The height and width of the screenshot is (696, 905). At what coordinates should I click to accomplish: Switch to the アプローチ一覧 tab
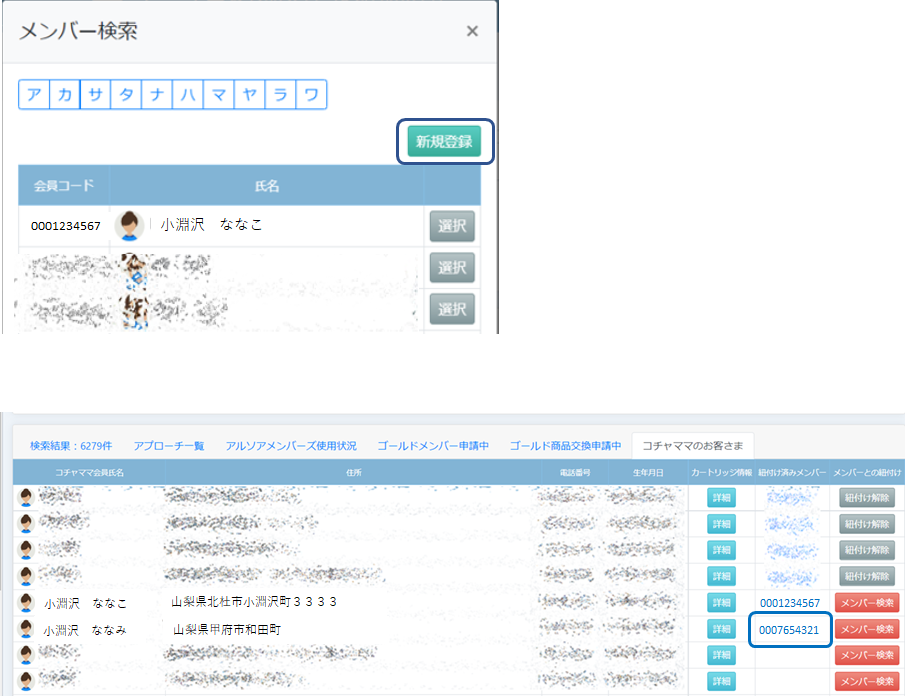pos(168,445)
